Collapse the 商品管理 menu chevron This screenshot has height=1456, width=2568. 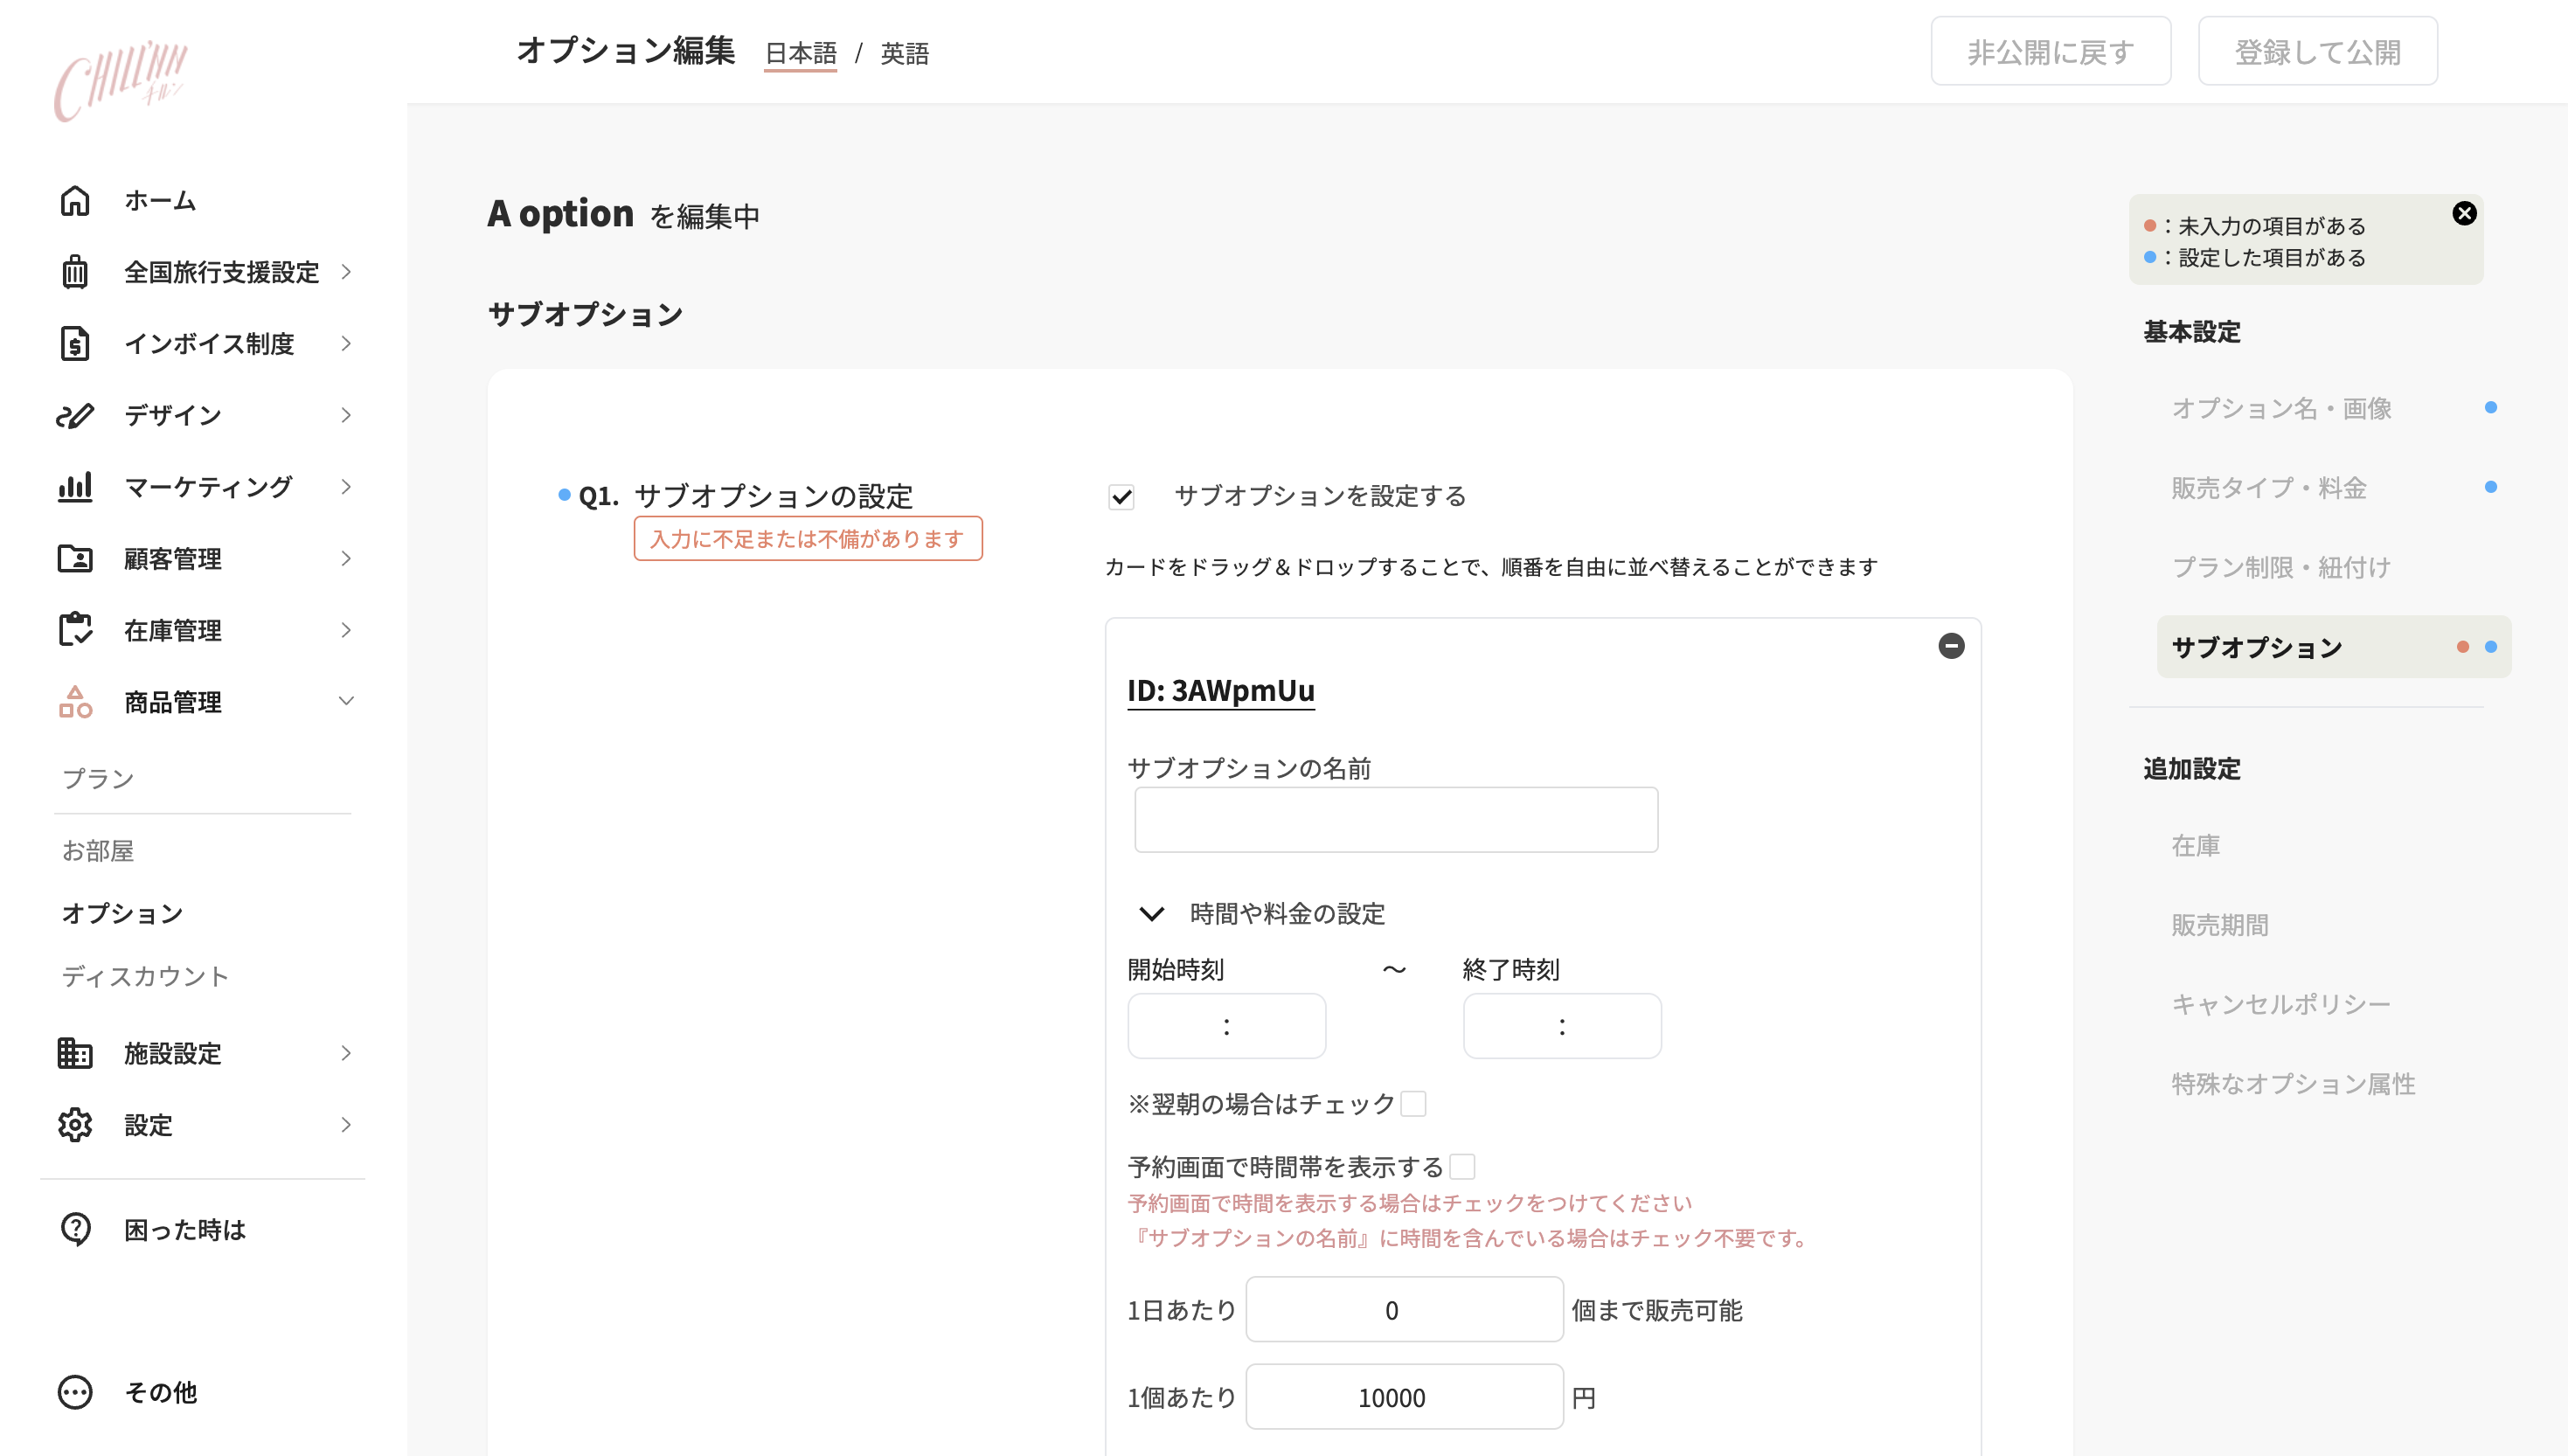point(346,701)
